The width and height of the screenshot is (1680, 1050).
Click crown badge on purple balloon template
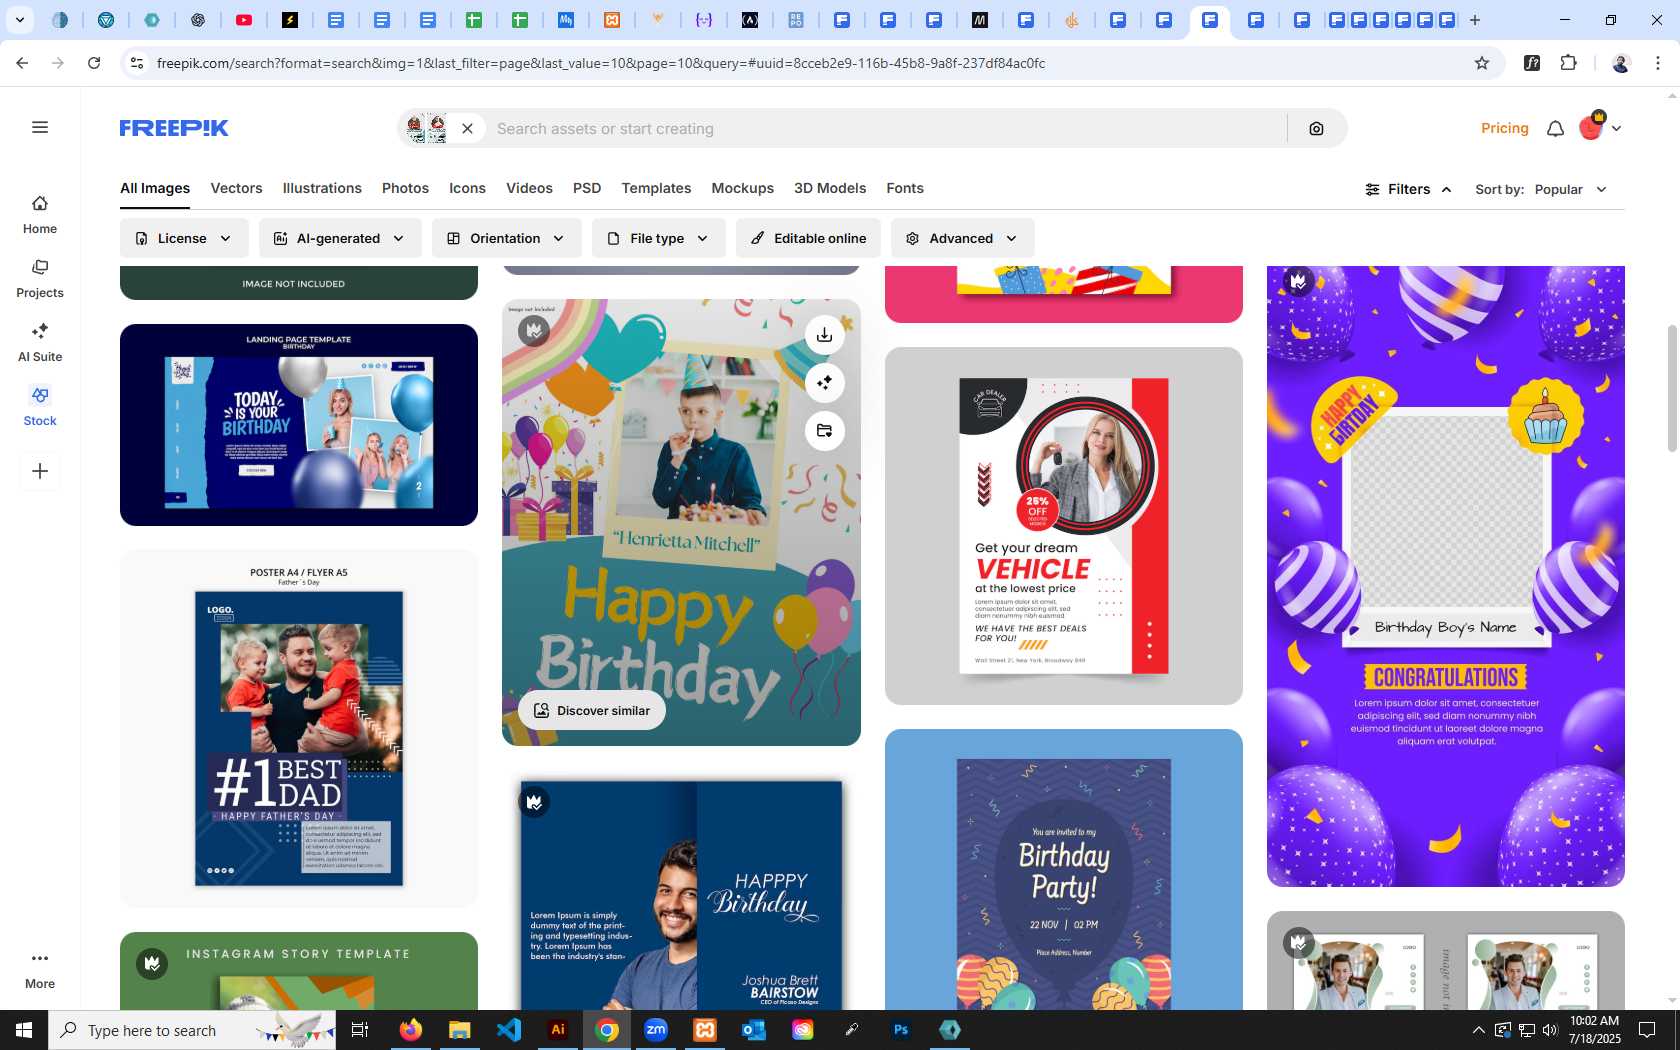(1298, 281)
